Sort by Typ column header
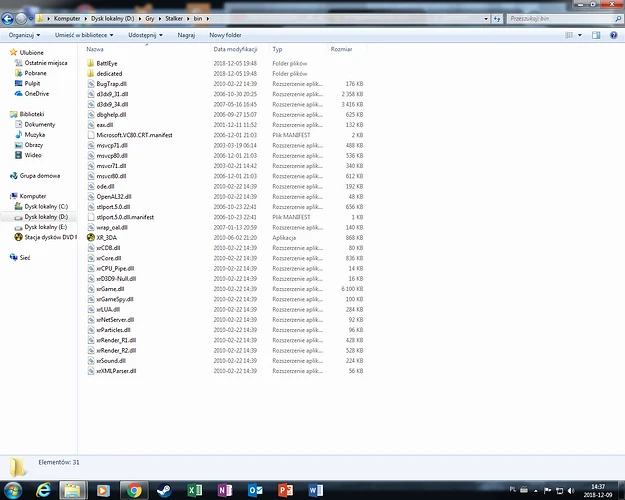Screen dimensions: 625x500 [x=277, y=49]
